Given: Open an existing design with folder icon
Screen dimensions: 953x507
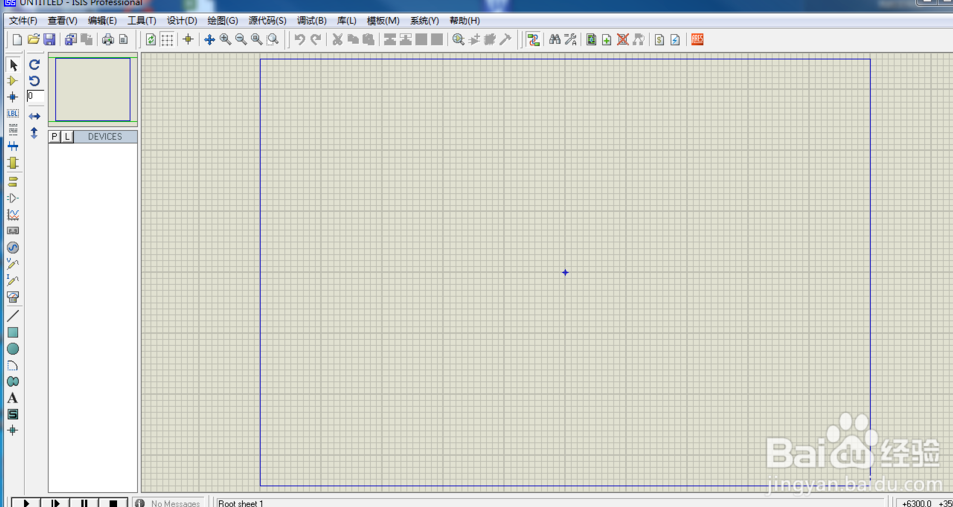Looking at the screenshot, I should [33, 40].
